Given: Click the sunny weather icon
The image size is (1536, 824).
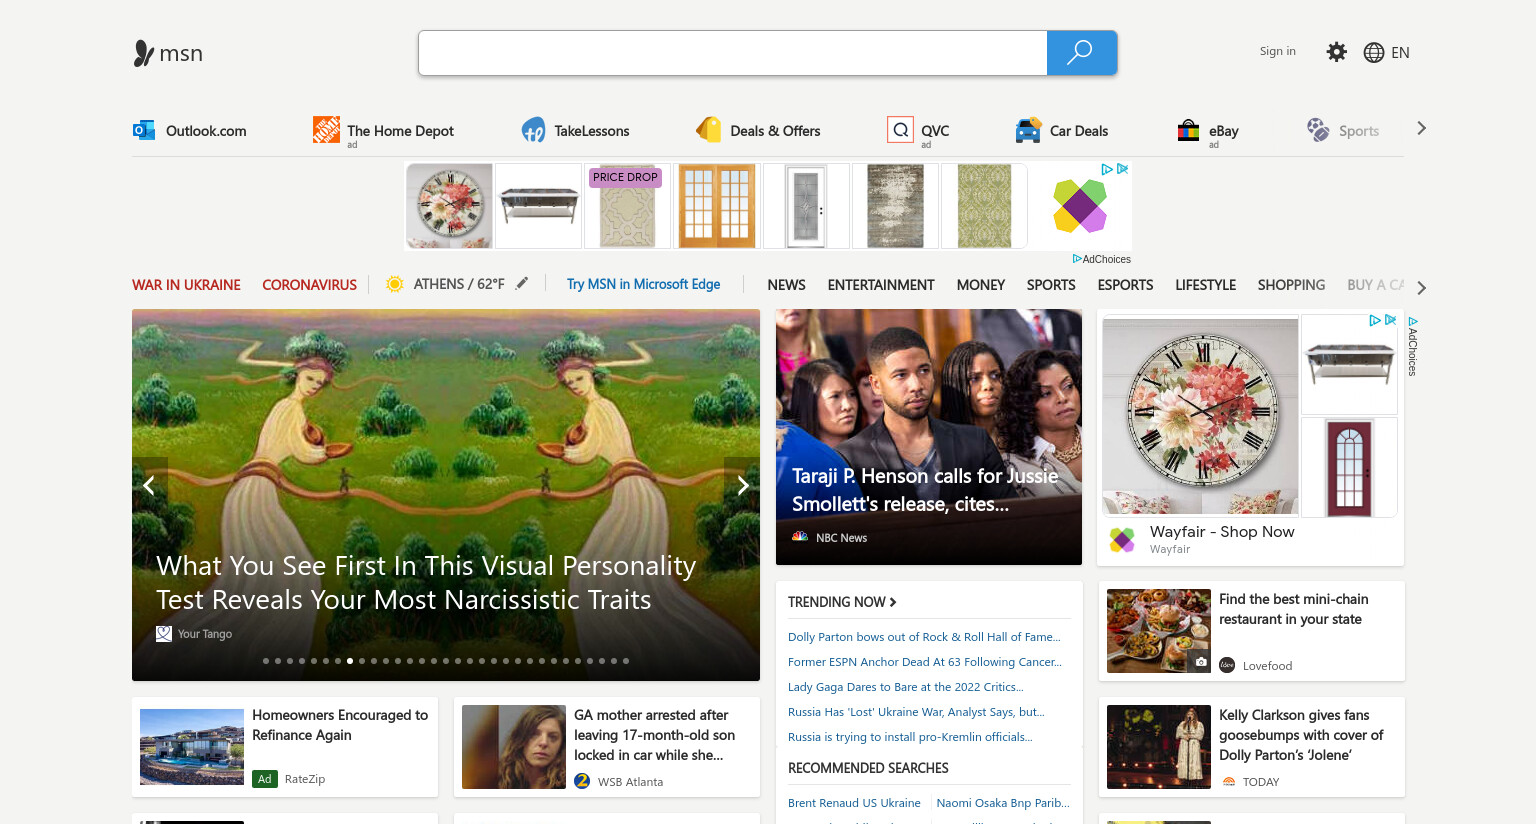Looking at the screenshot, I should coord(395,284).
